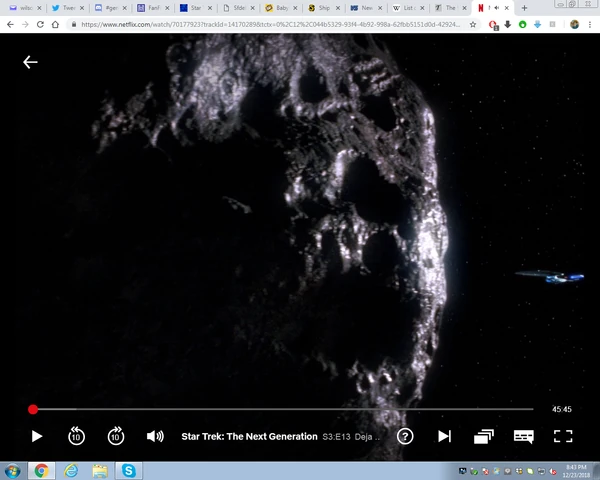The width and height of the screenshot is (600, 480).
Task: Skip to the next episode
Action: (x=444, y=436)
